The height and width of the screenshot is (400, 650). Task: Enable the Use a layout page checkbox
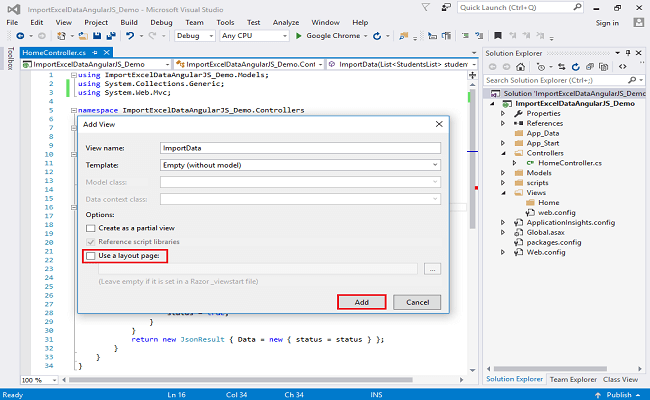pos(91,256)
